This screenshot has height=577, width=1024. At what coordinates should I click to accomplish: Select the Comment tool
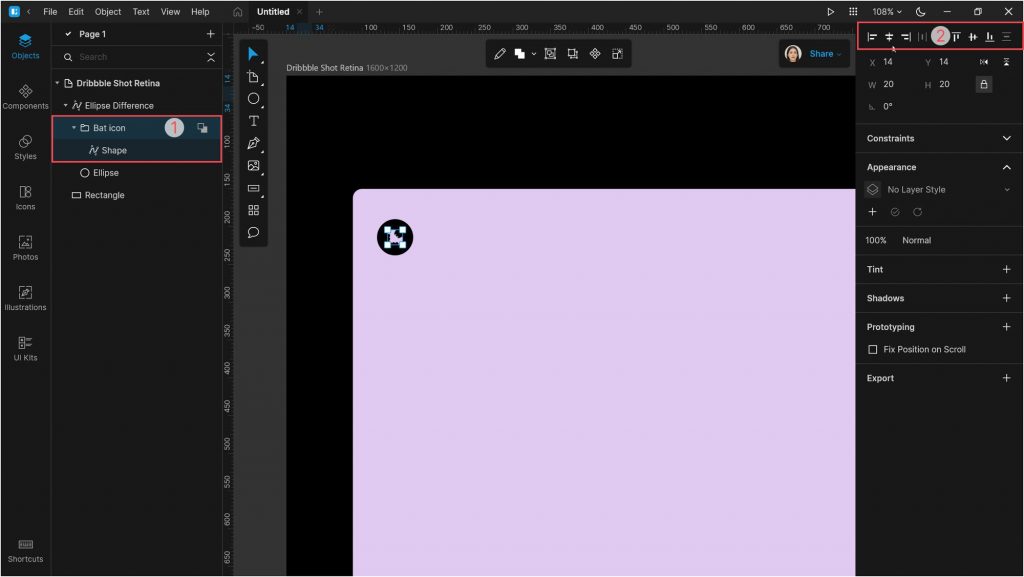[x=253, y=232]
